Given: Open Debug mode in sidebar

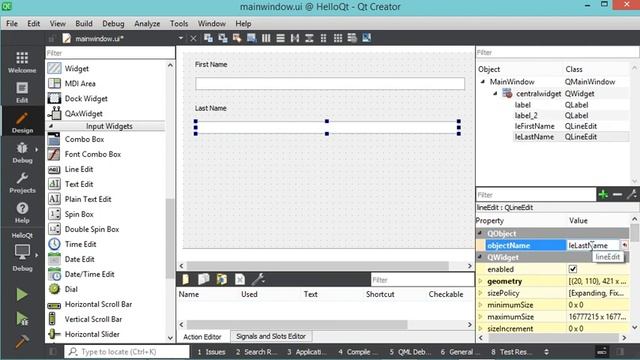Looking at the screenshot, I should [22, 152].
